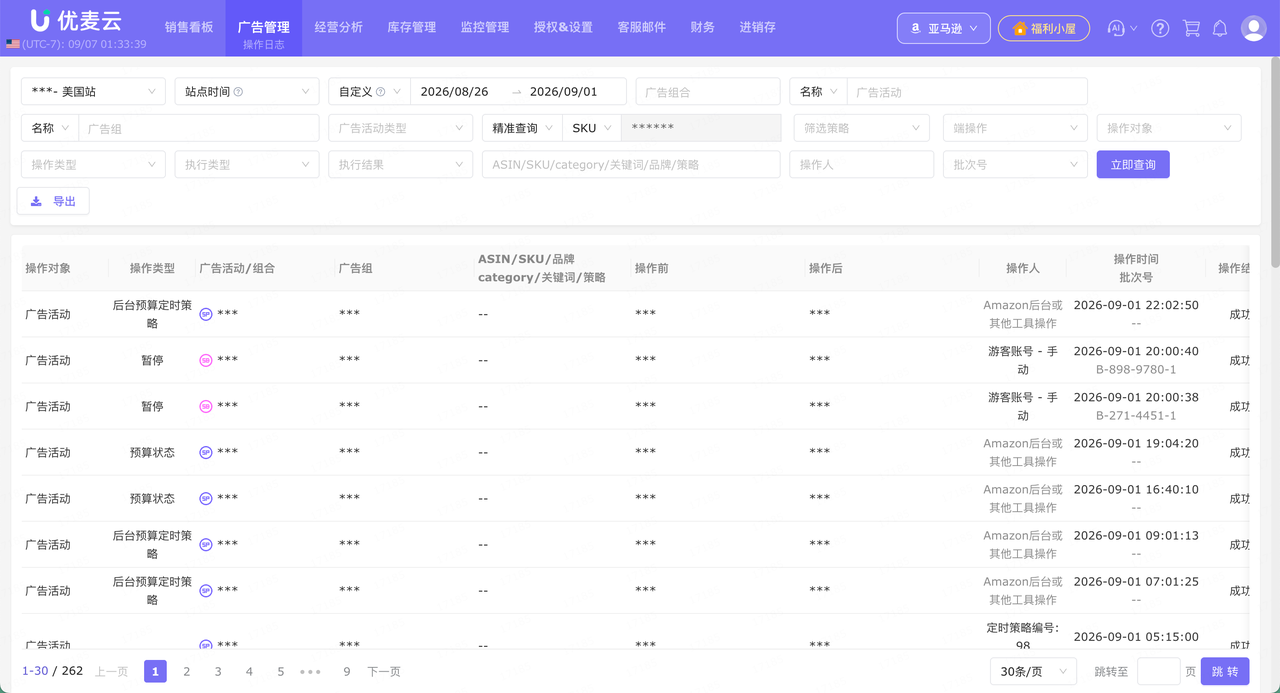Click SP icon in 09:01:13 row
1280x693 pixels.
point(206,544)
